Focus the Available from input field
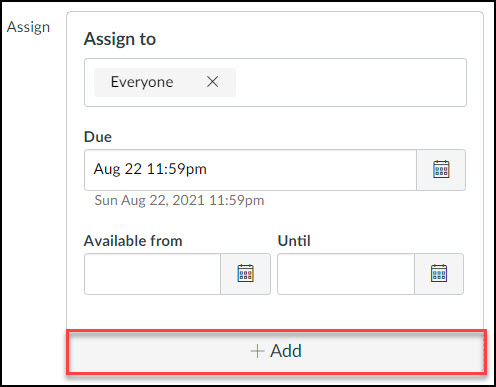Screen dimensions: 496x387 (153, 274)
